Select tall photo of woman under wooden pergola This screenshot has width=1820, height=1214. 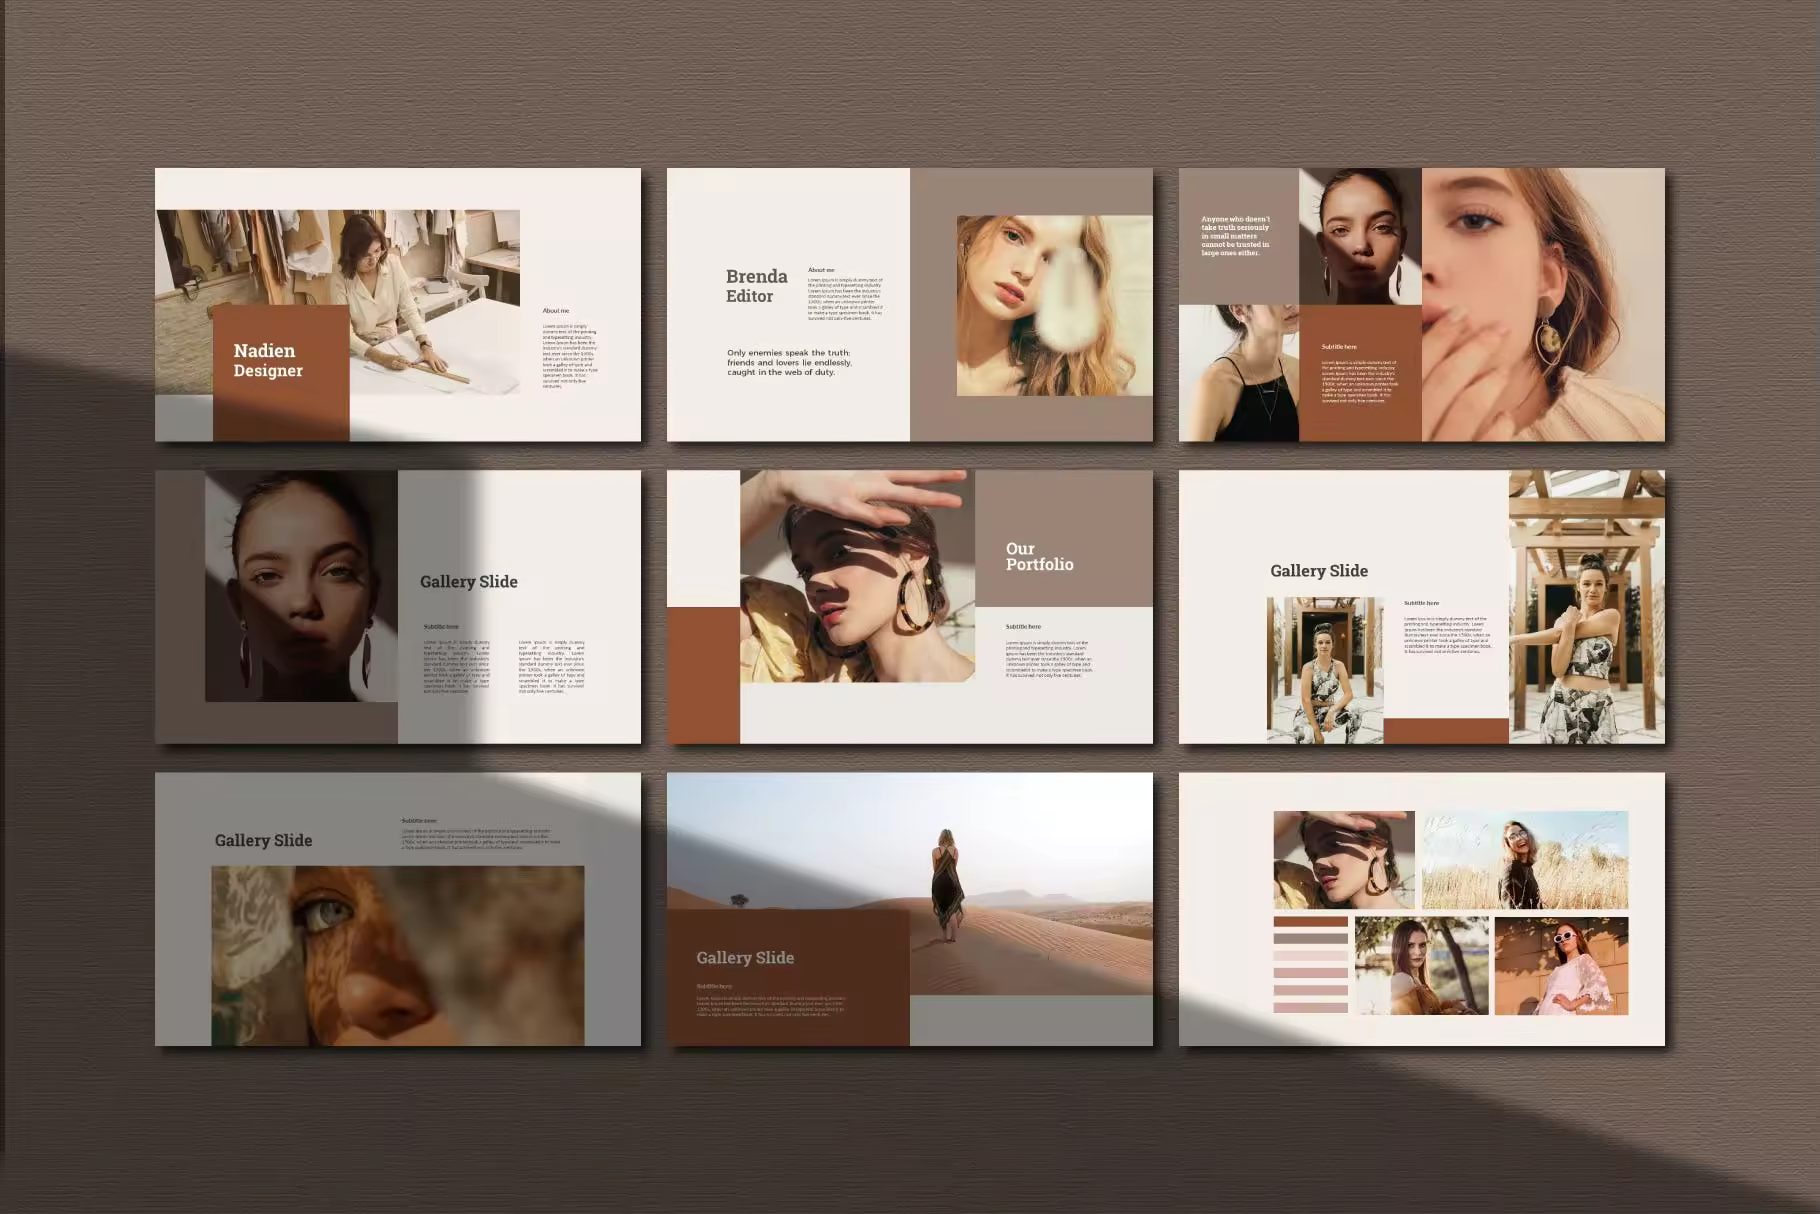pos(1587,607)
